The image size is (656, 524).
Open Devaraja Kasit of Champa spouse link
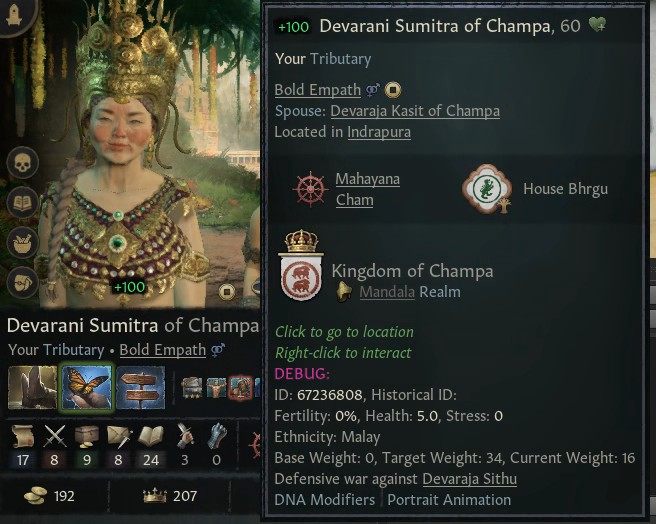[x=415, y=111]
